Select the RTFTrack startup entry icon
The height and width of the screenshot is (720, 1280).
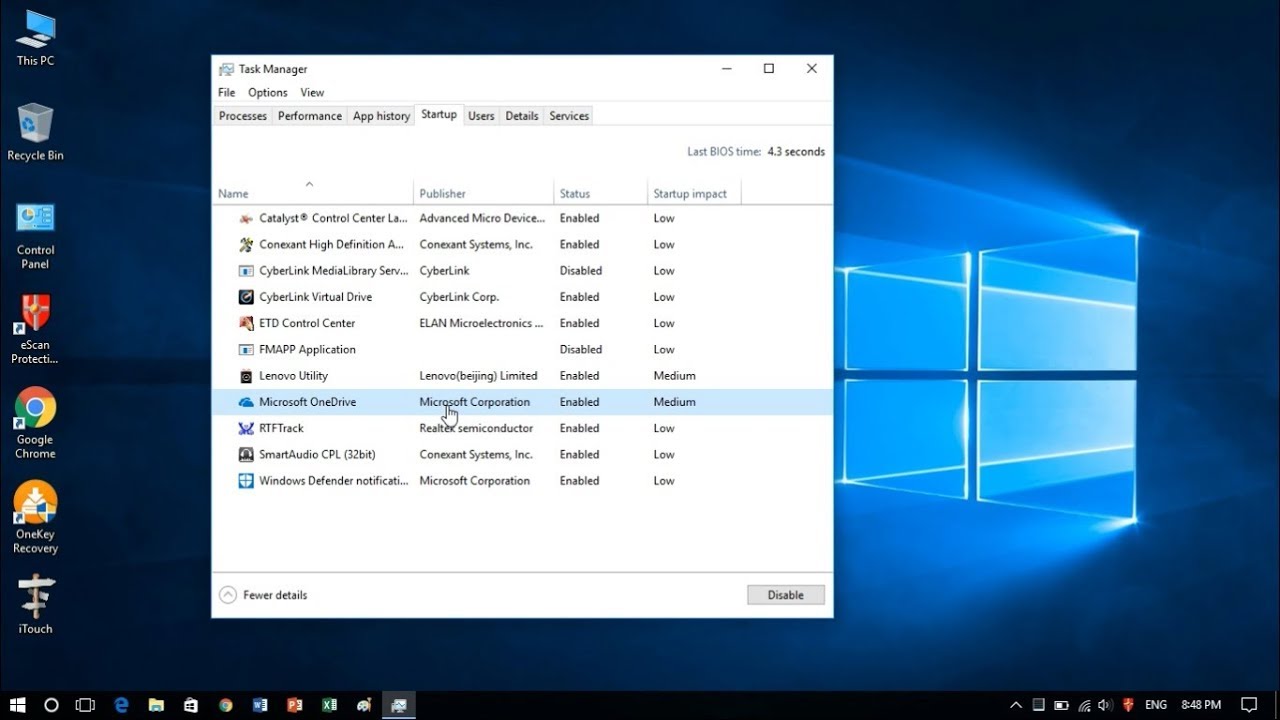pos(246,428)
